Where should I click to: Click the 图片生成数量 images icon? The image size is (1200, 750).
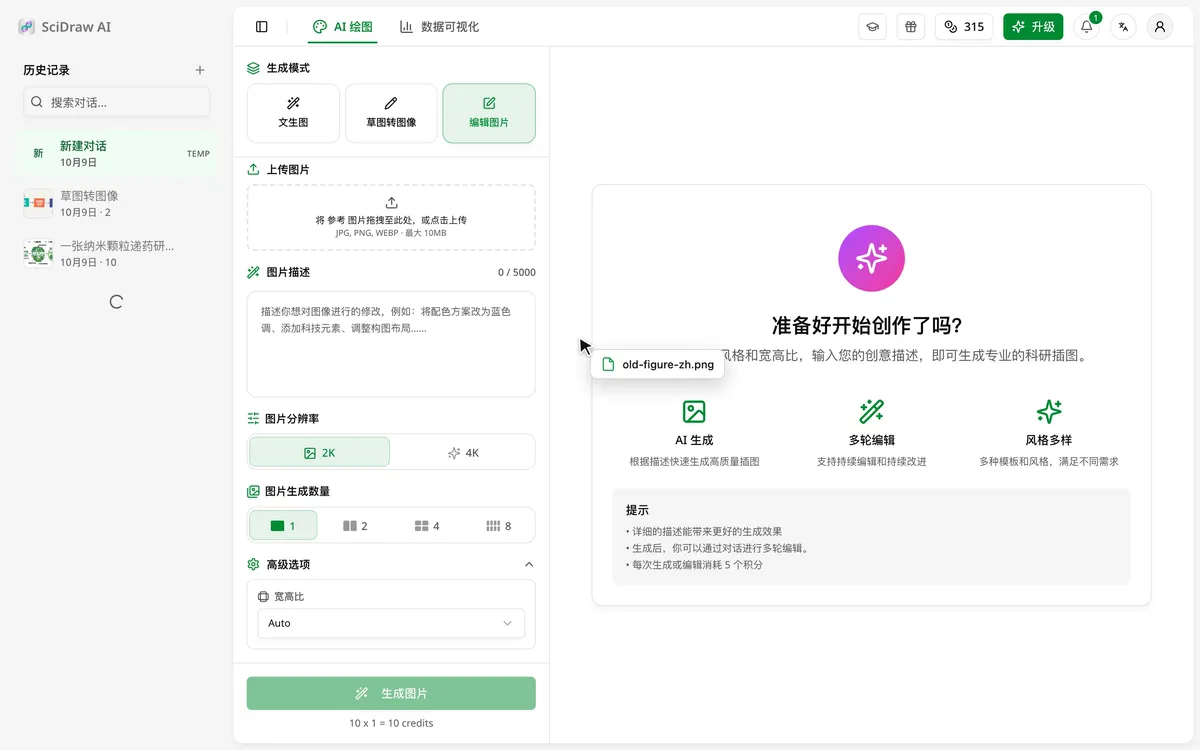(x=254, y=492)
